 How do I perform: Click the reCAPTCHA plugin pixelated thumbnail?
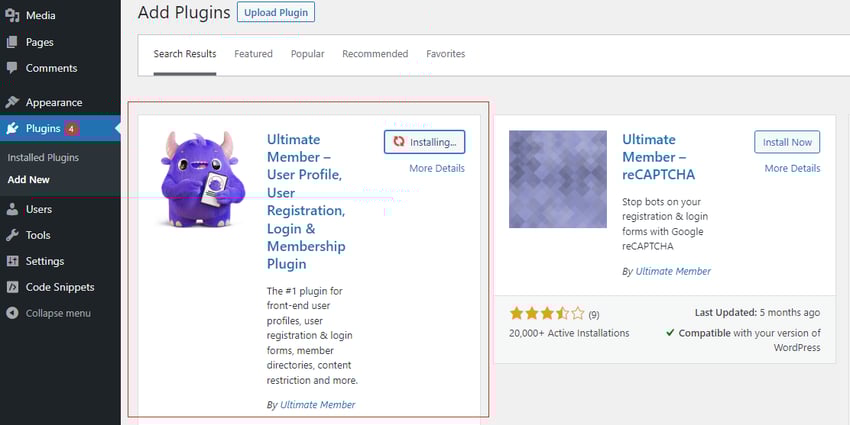tap(558, 179)
